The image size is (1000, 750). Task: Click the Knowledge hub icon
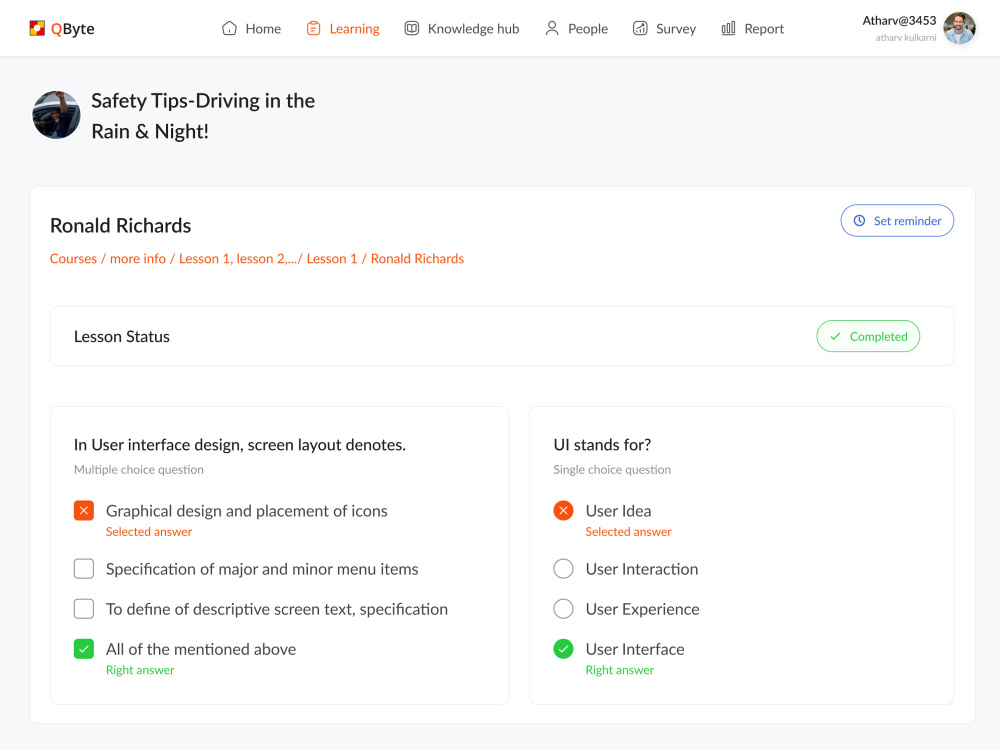411,28
